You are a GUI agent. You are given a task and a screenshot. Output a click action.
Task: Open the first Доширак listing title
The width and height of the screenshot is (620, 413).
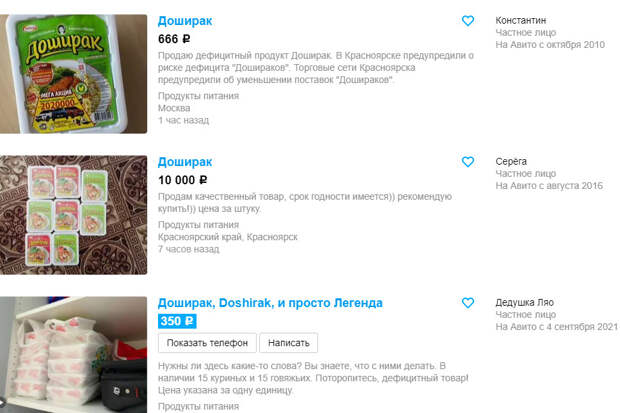coord(185,21)
